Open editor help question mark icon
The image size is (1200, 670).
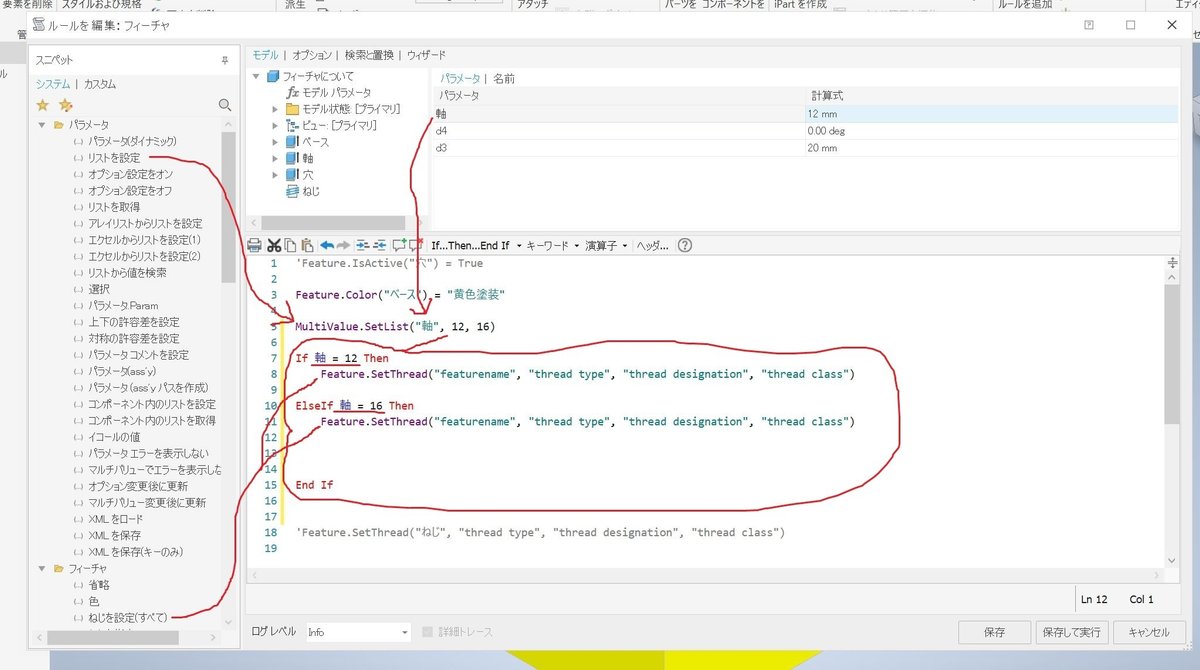pos(685,245)
